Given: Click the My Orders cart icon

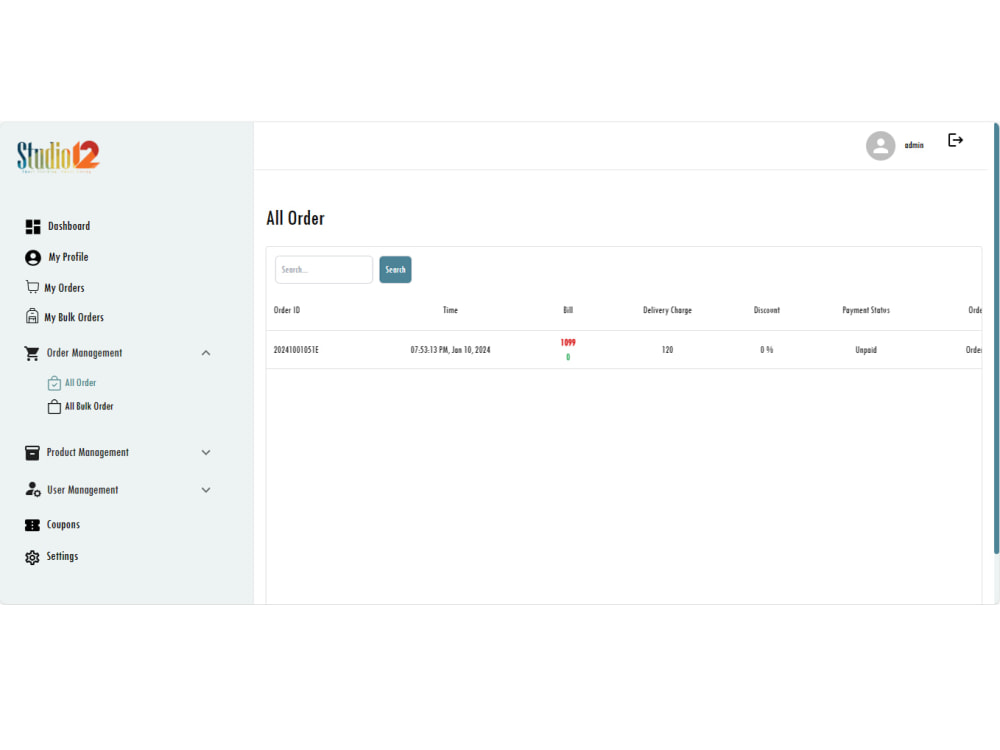Looking at the screenshot, I should (32, 287).
